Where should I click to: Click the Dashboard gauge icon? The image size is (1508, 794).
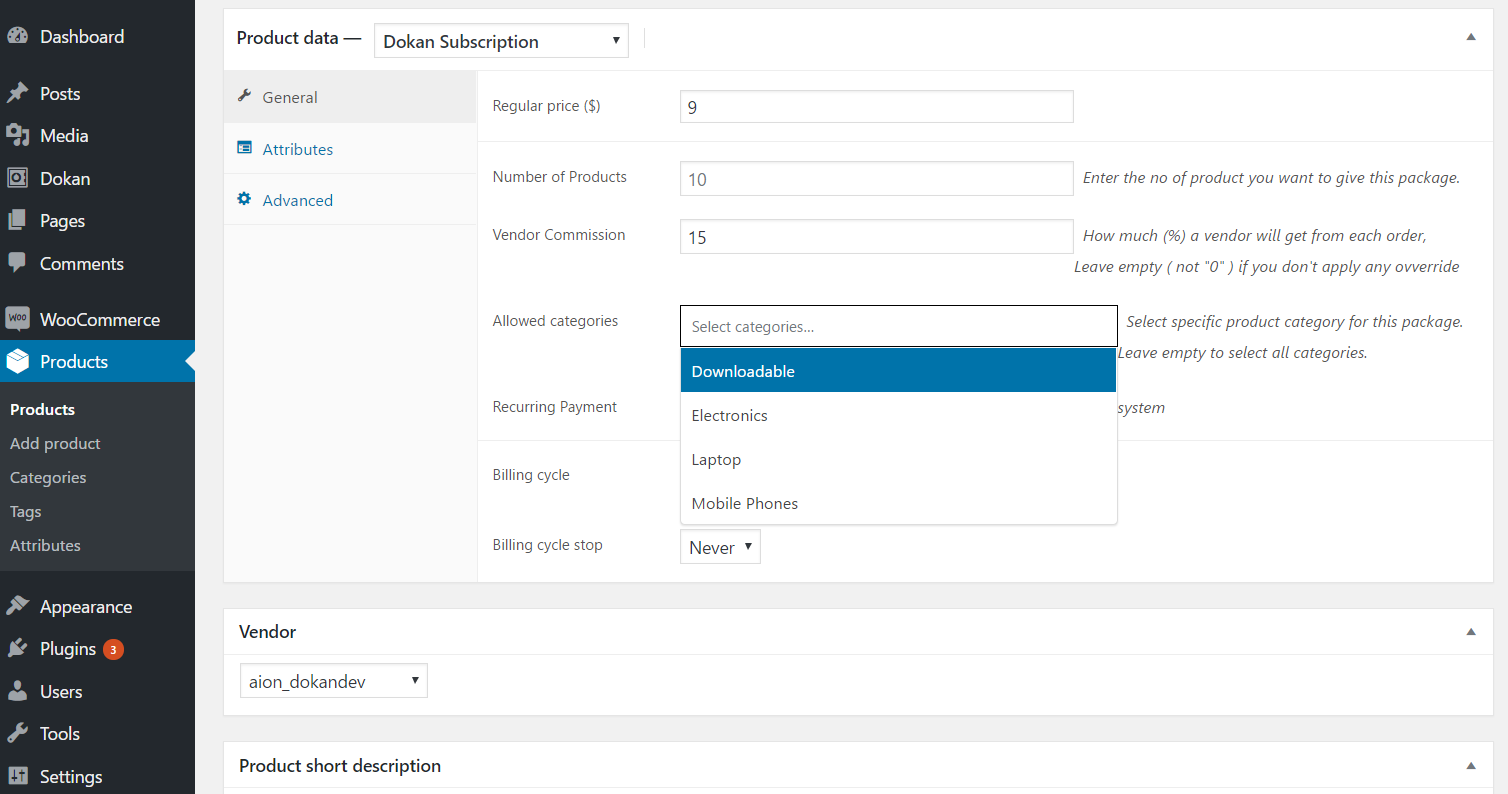point(18,36)
